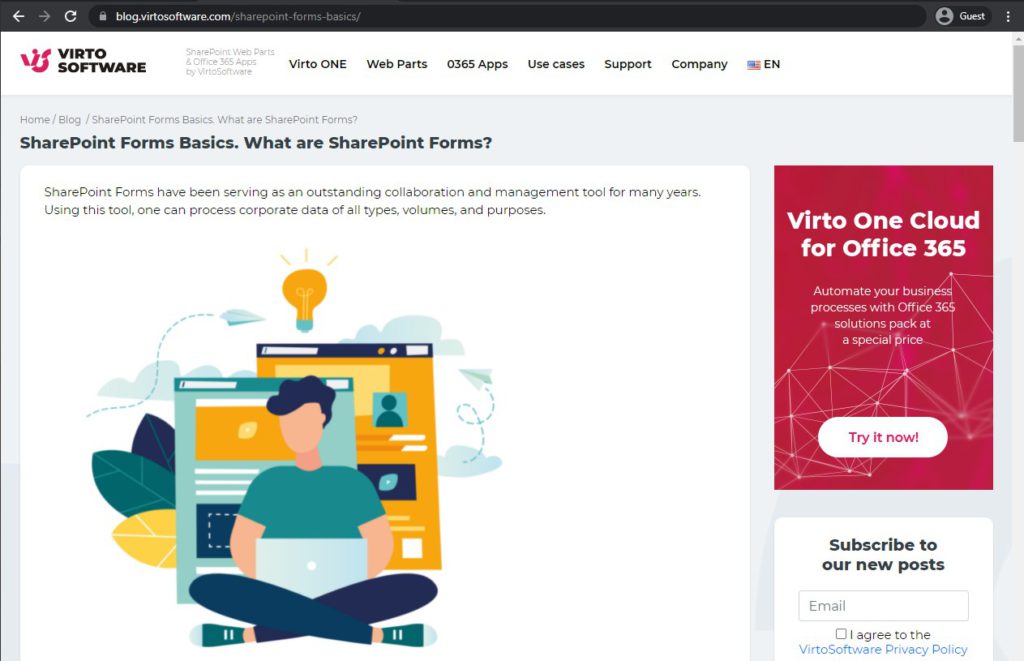Click the Virto Software logo
Screen dimensions: 1024x661
click(x=83, y=61)
